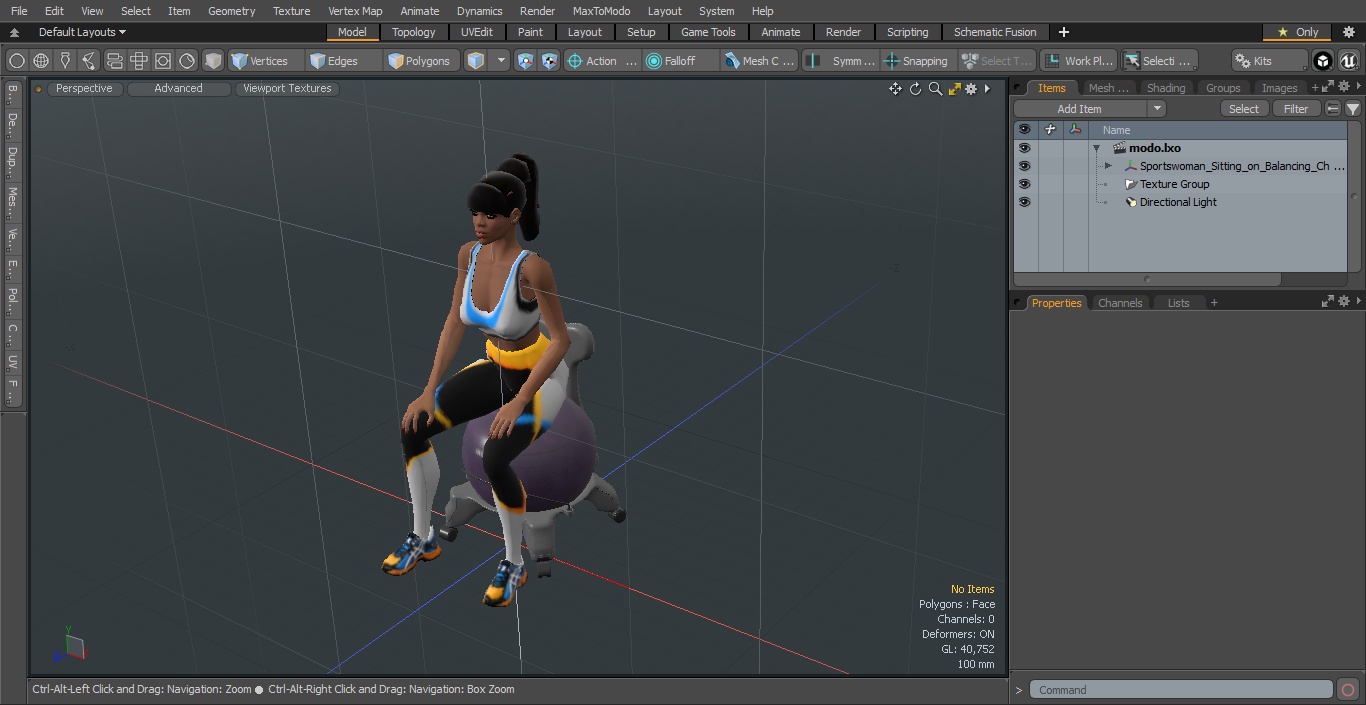Toggle the Symmetry option

(841, 61)
